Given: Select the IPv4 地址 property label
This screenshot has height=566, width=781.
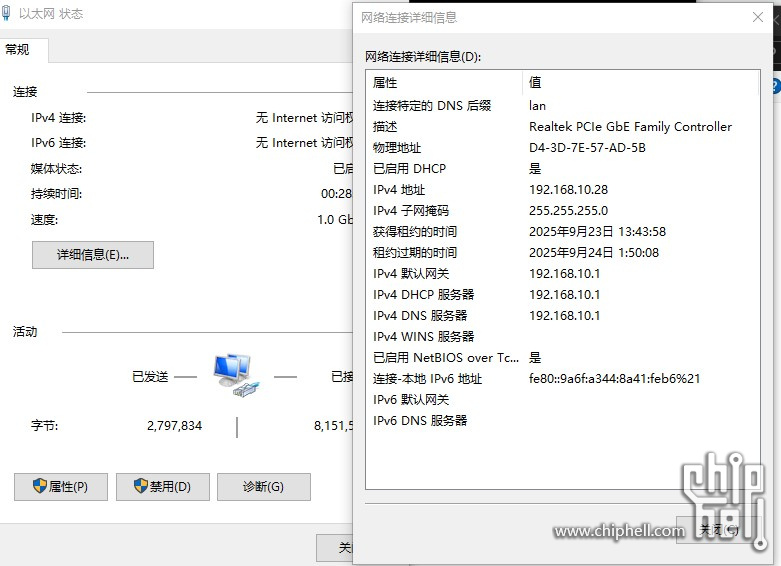Looking at the screenshot, I should (x=398, y=190).
